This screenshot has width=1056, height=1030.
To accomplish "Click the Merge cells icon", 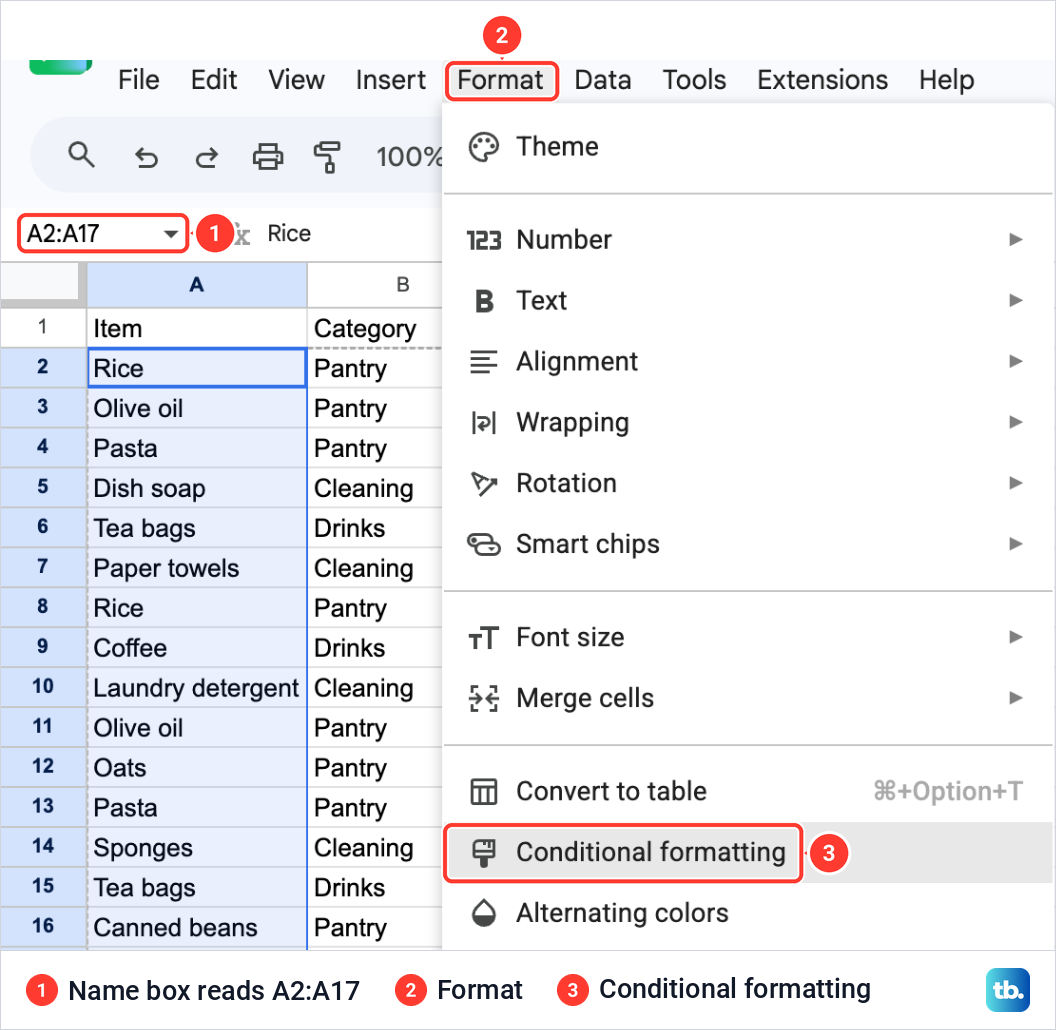I will click(x=484, y=699).
